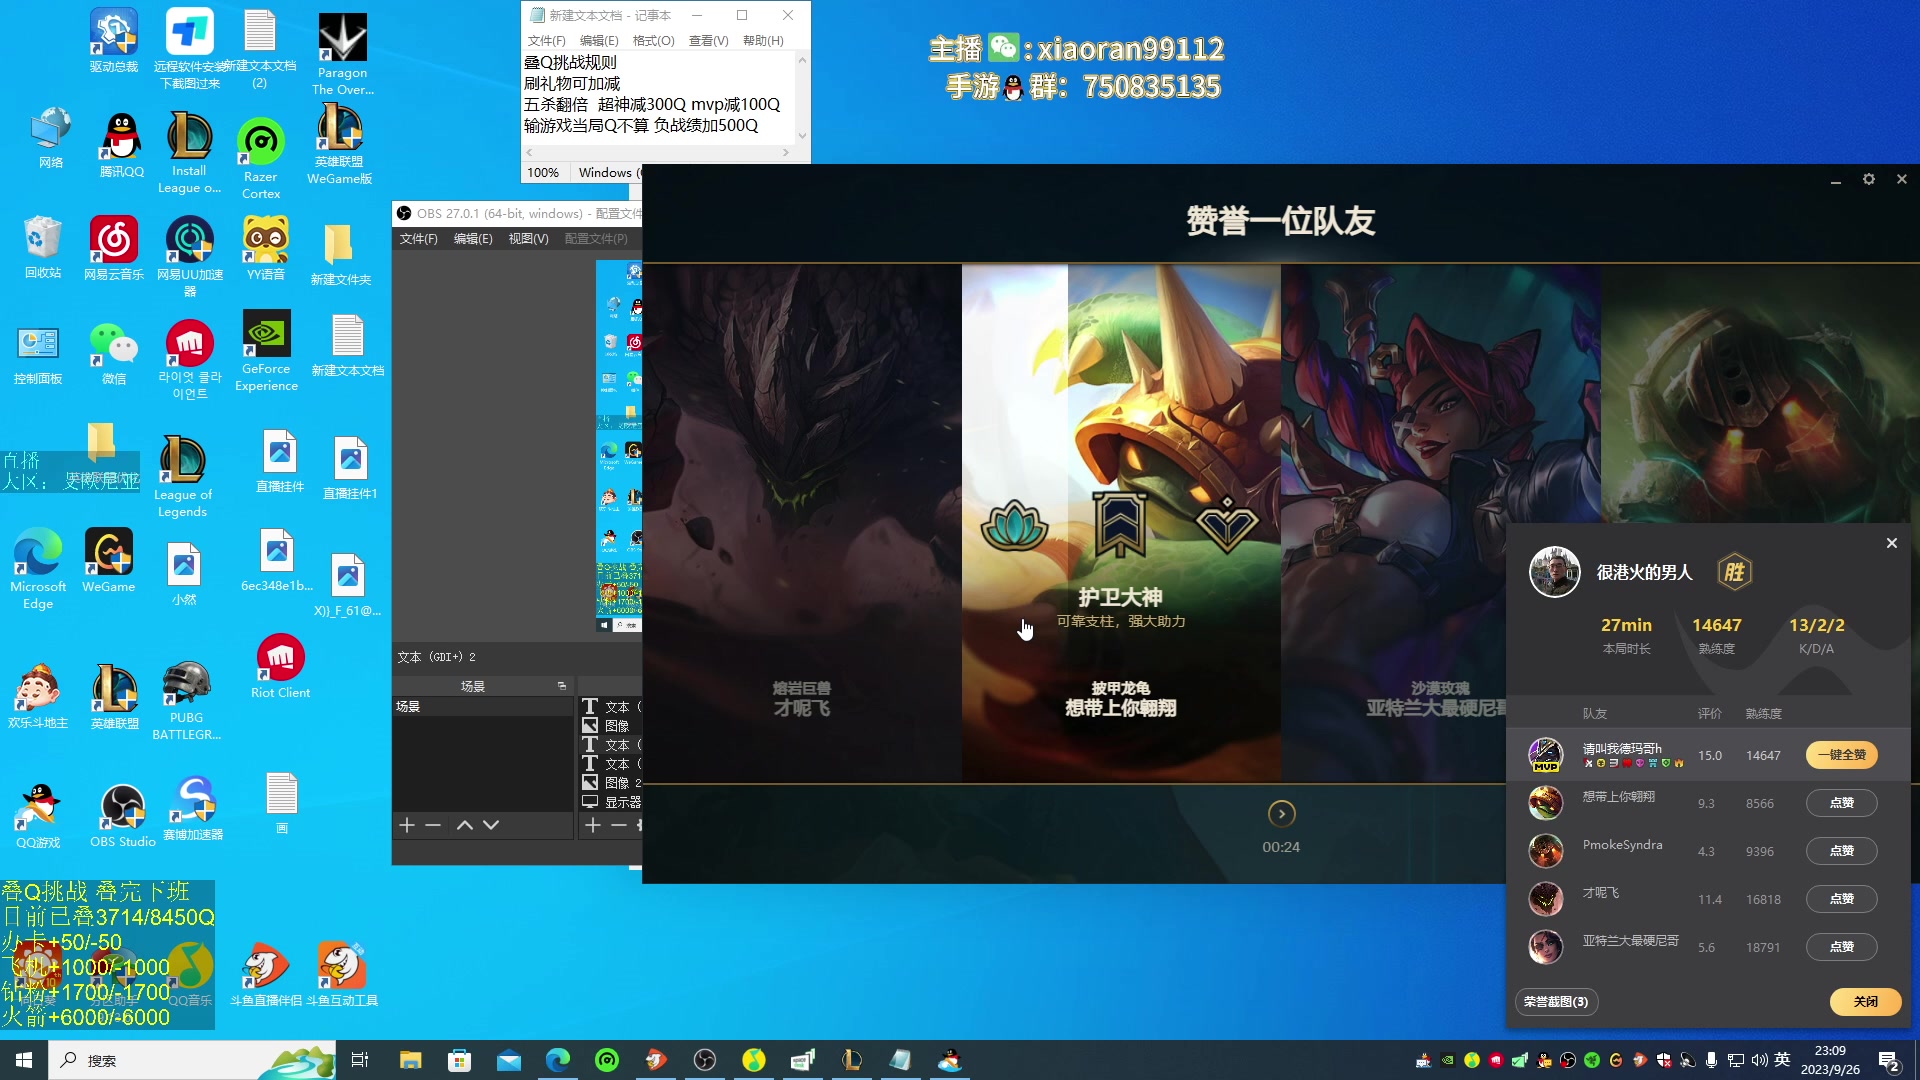Viewport: 1920px width, 1080px height.
Task: Click player avatar of 很港火的男人
Action: pos(1554,572)
